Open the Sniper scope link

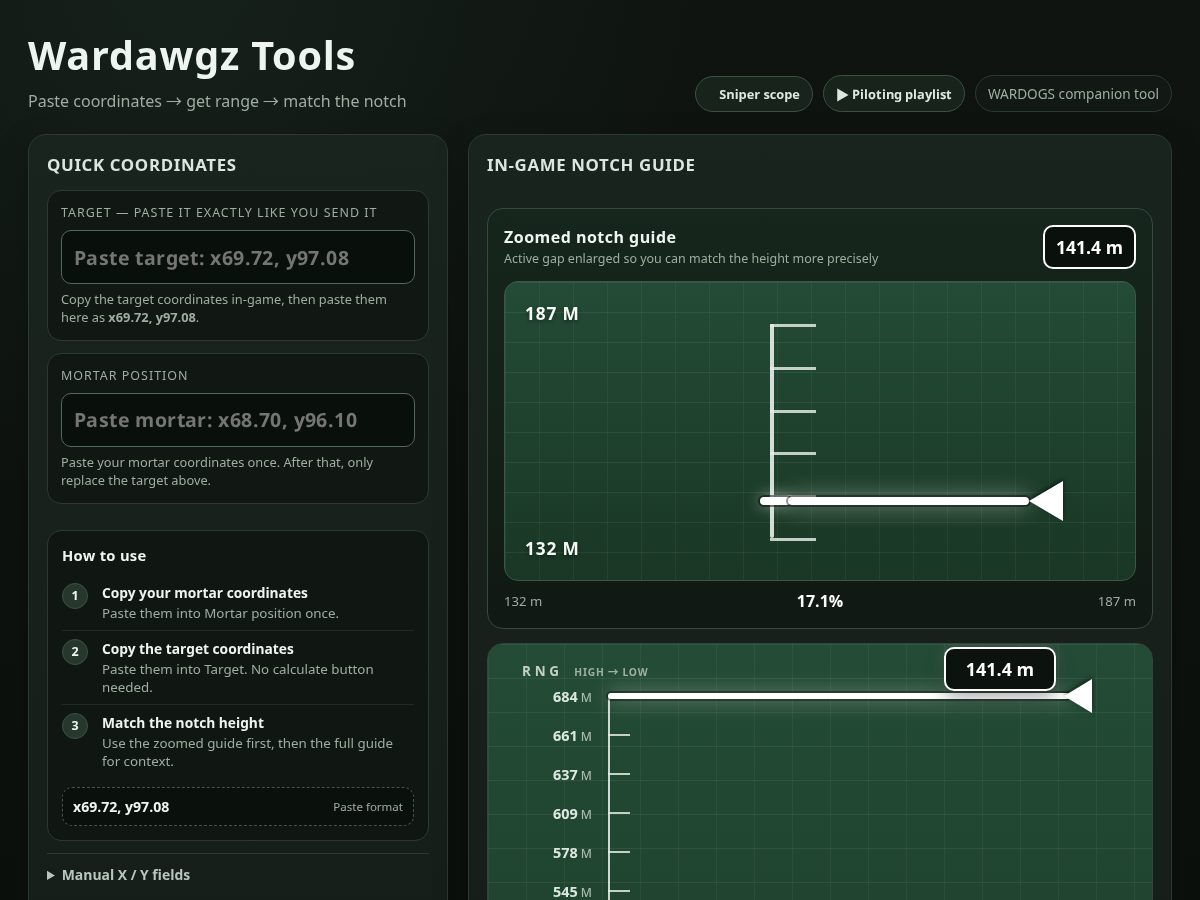[x=754, y=94]
